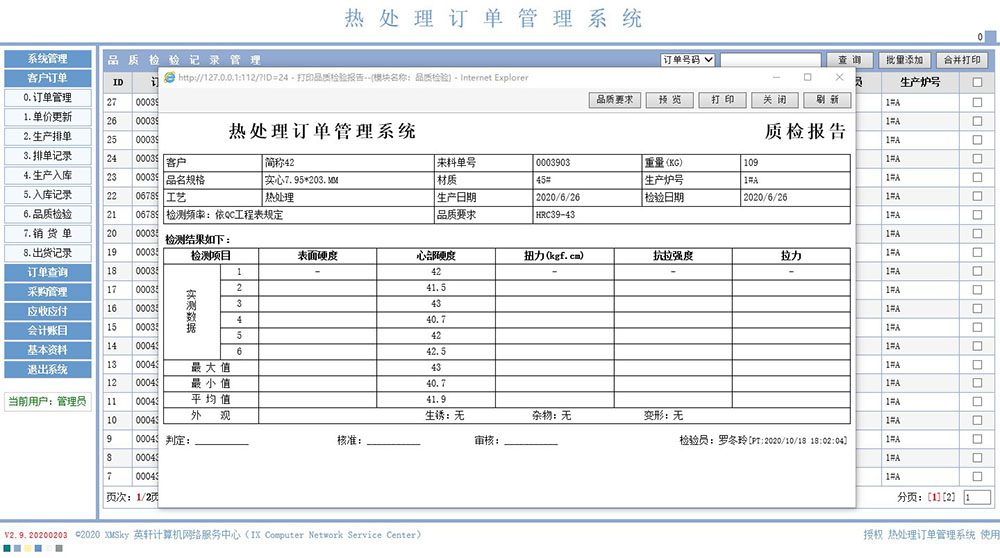Click the 生产炉号 column header
The width and height of the screenshot is (1000, 558).
coord(920,82)
